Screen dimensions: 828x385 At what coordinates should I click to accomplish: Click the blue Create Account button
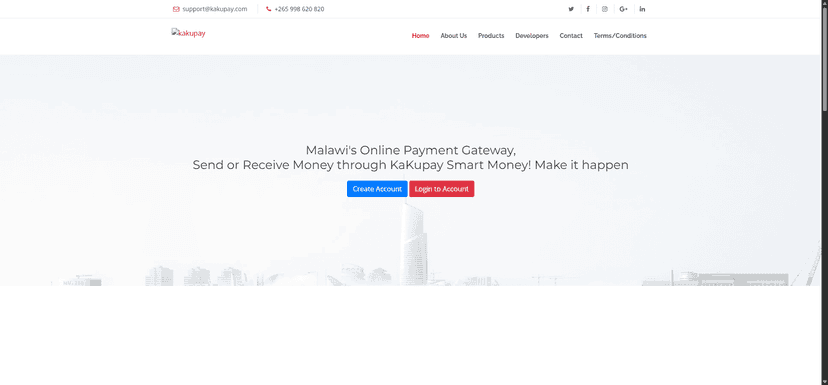click(377, 189)
